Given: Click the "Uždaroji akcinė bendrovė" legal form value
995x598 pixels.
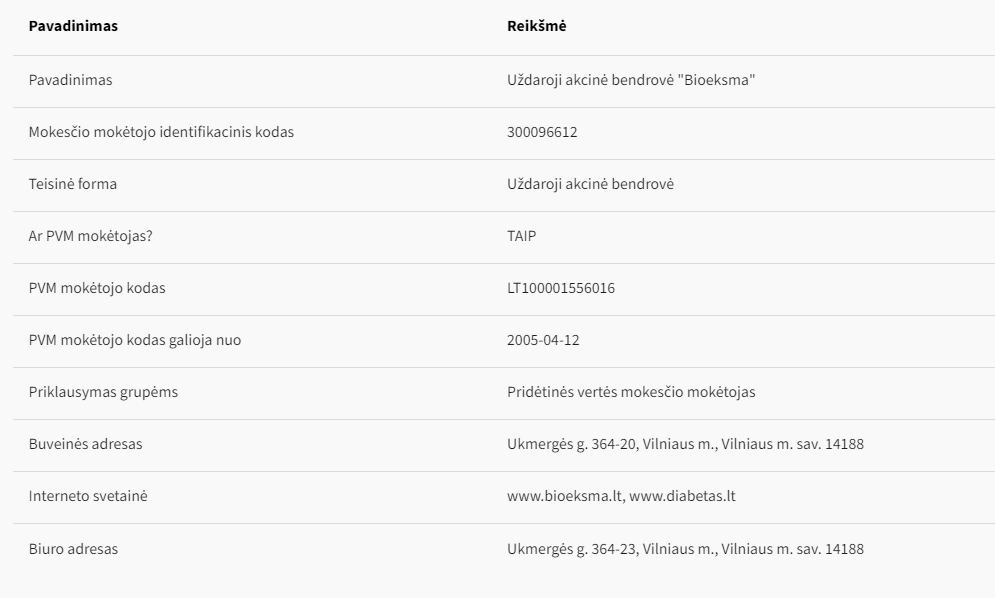Looking at the screenshot, I should (x=590, y=184).
